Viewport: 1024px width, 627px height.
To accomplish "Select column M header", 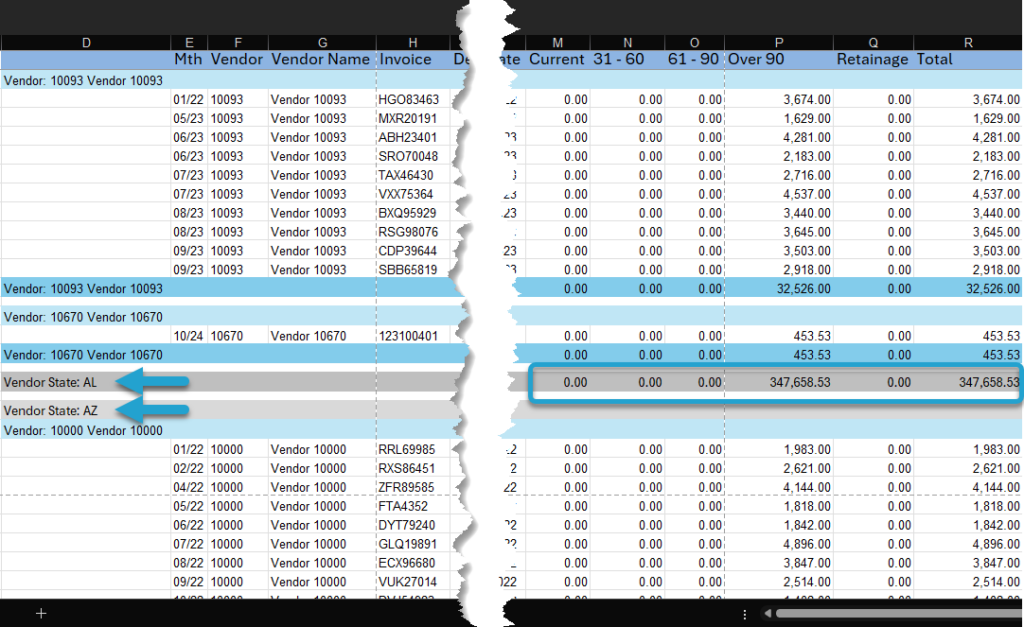I will tap(557, 42).
